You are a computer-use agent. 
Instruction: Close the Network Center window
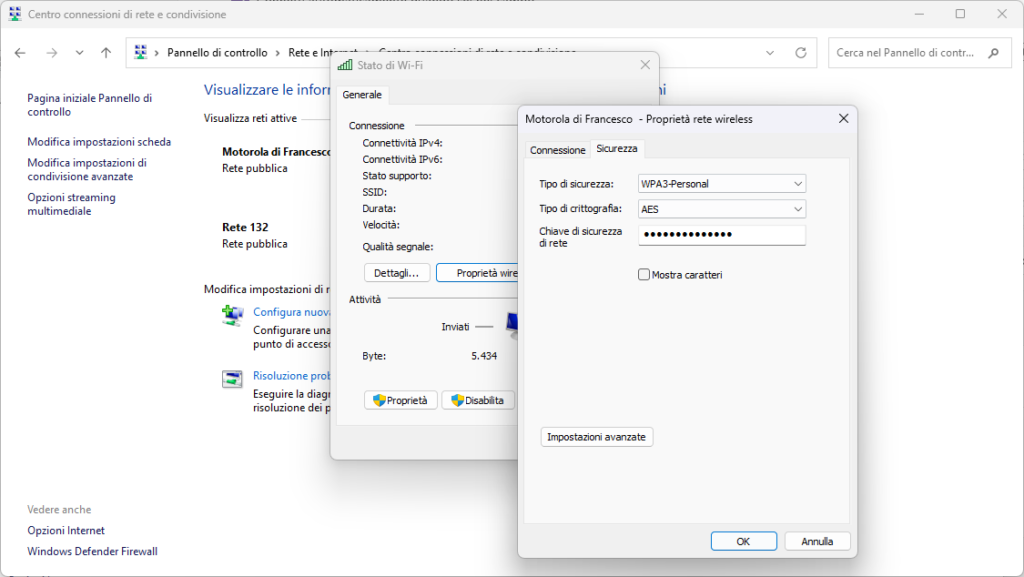(x=1002, y=14)
